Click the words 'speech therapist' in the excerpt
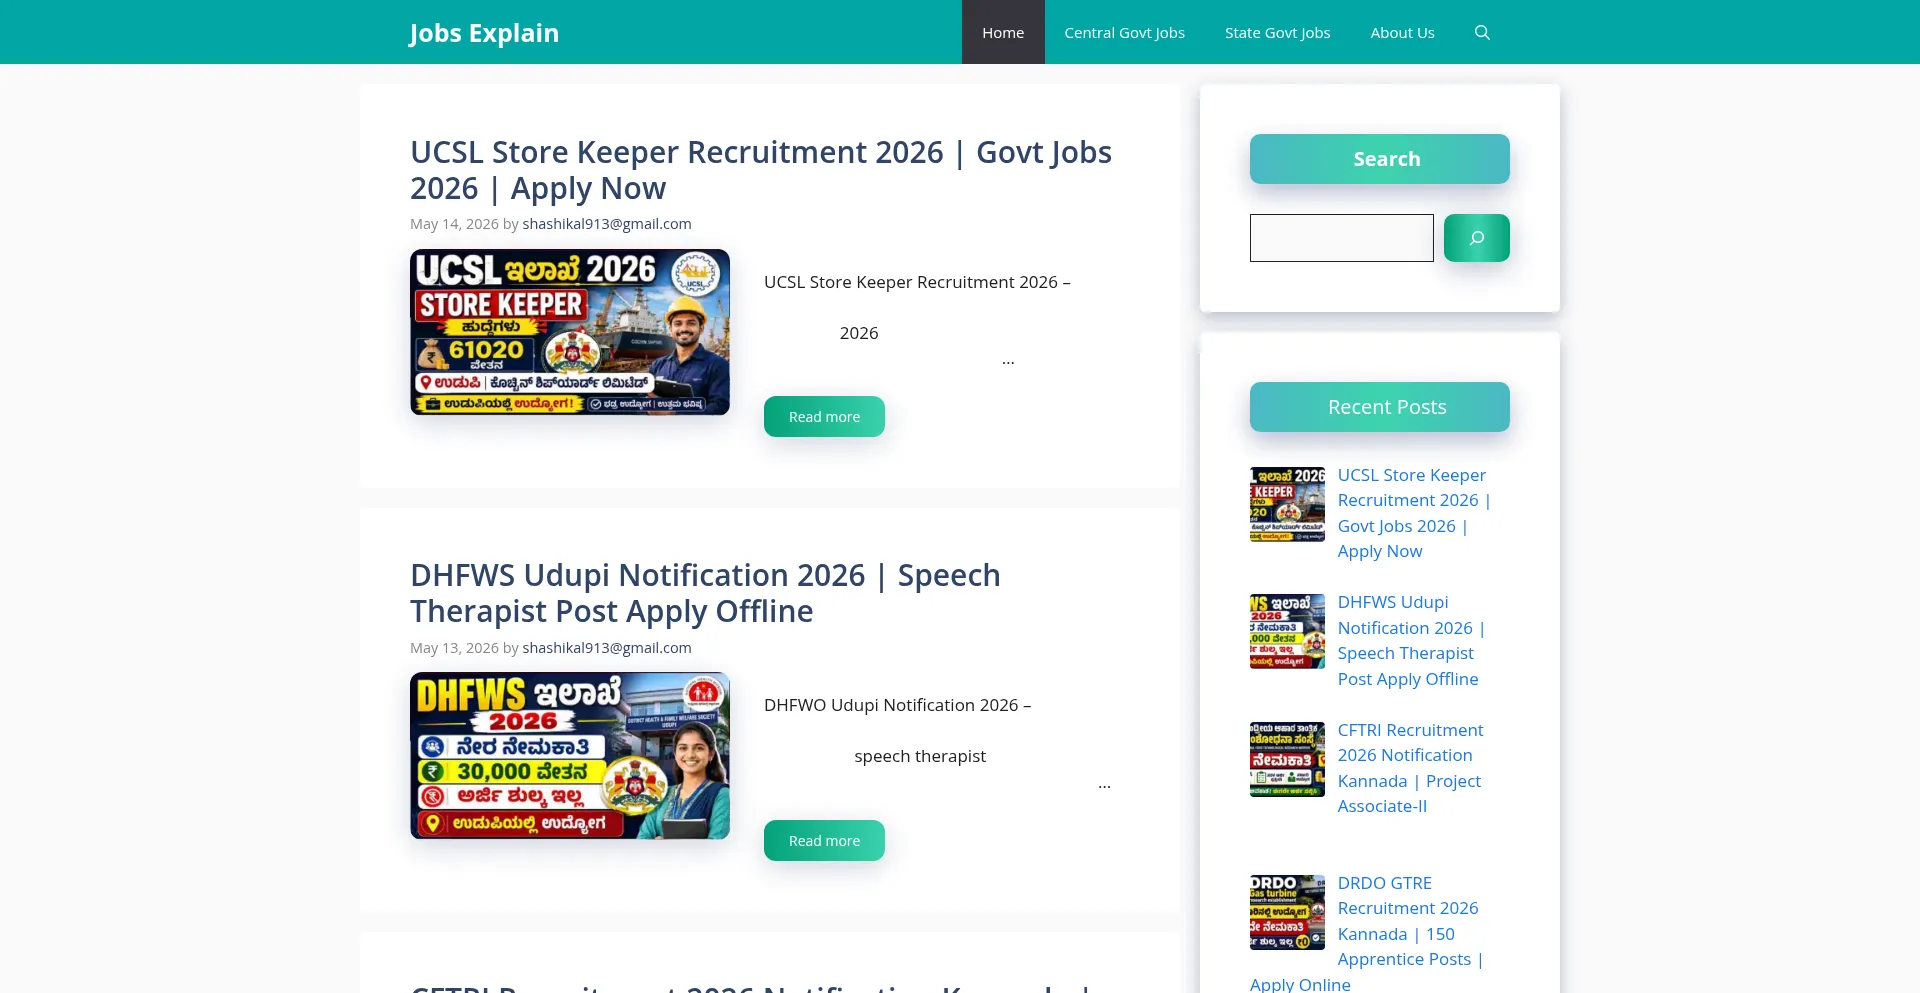 pos(920,756)
